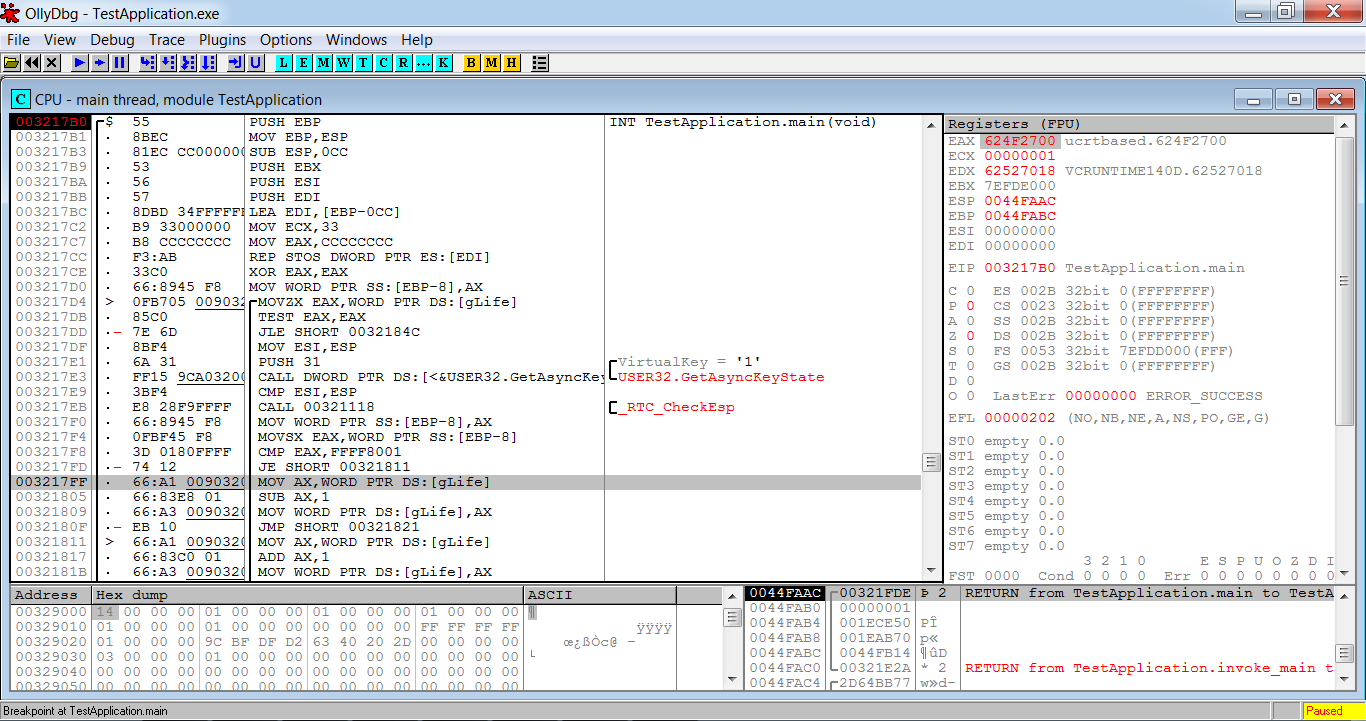This screenshot has width=1366, height=721.
Task: Open the Trace menu
Action: pos(167,40)
